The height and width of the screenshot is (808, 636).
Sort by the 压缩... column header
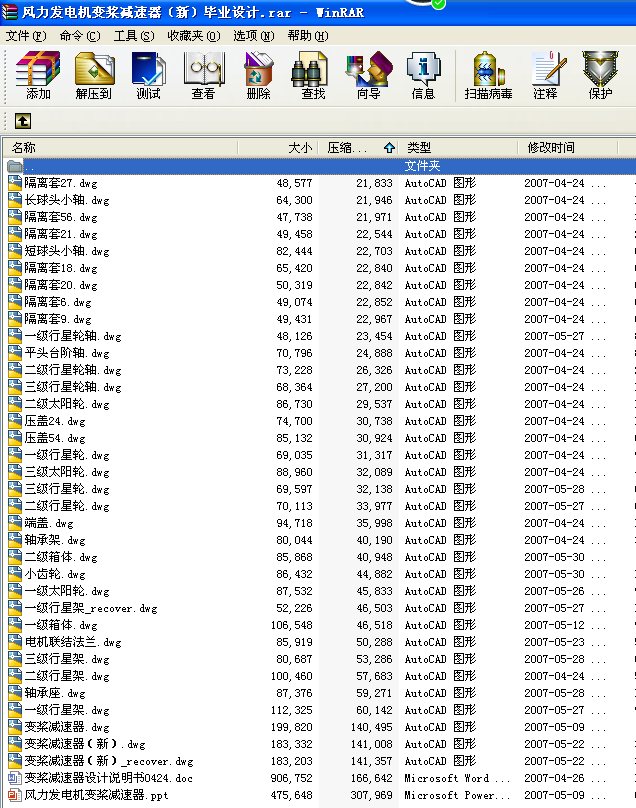359,148
